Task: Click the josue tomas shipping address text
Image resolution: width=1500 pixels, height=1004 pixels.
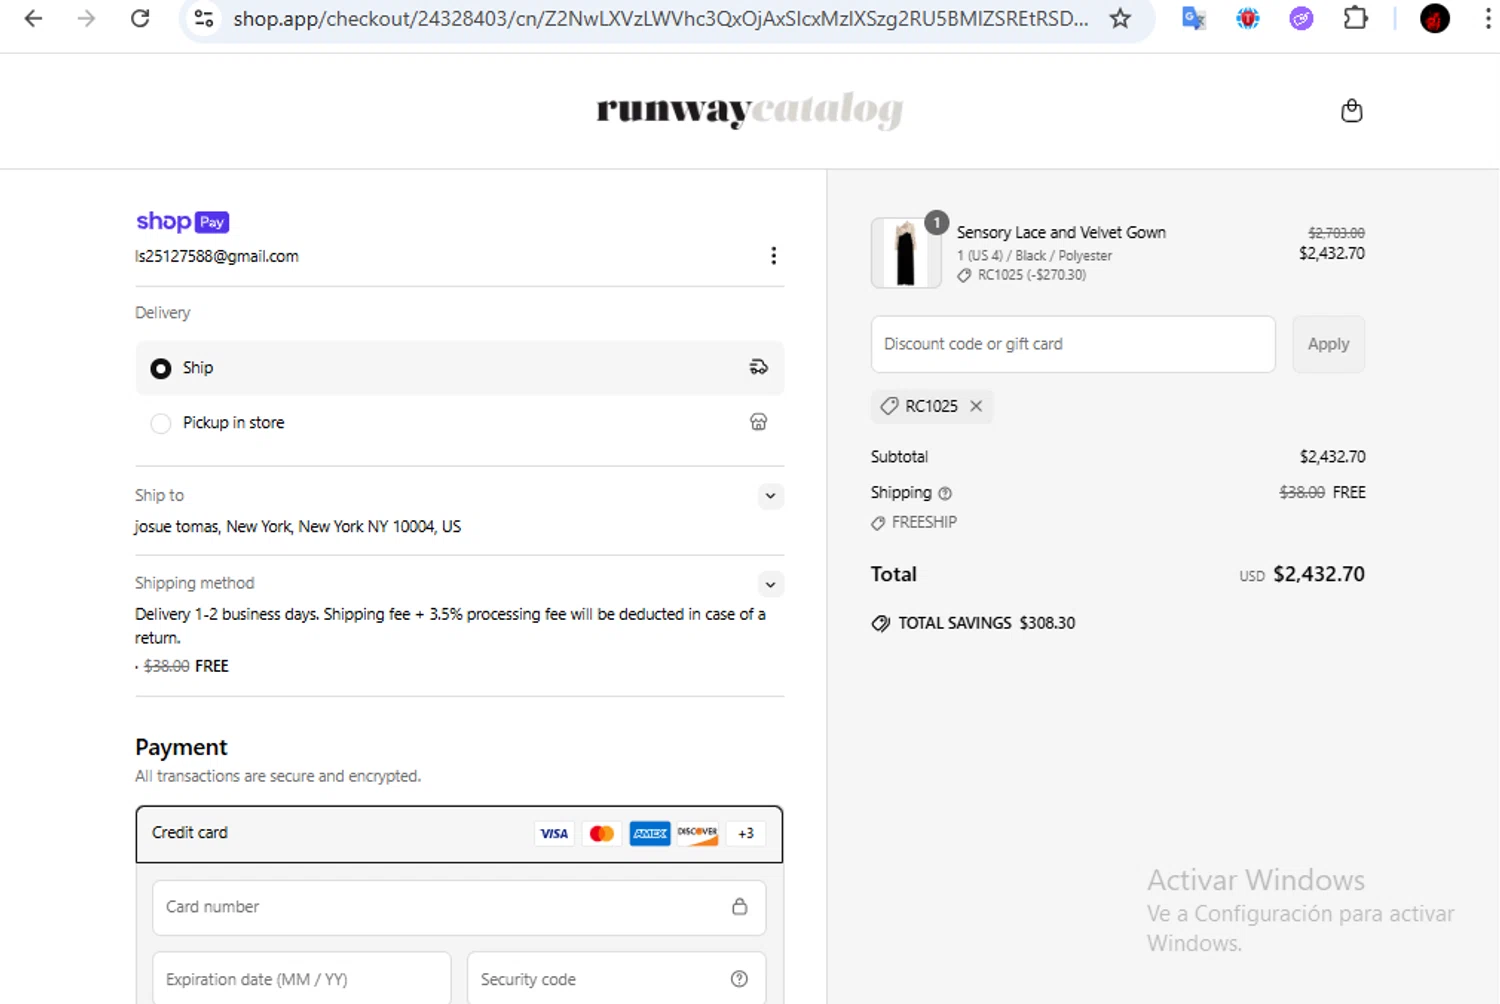Action: [298, 526]
